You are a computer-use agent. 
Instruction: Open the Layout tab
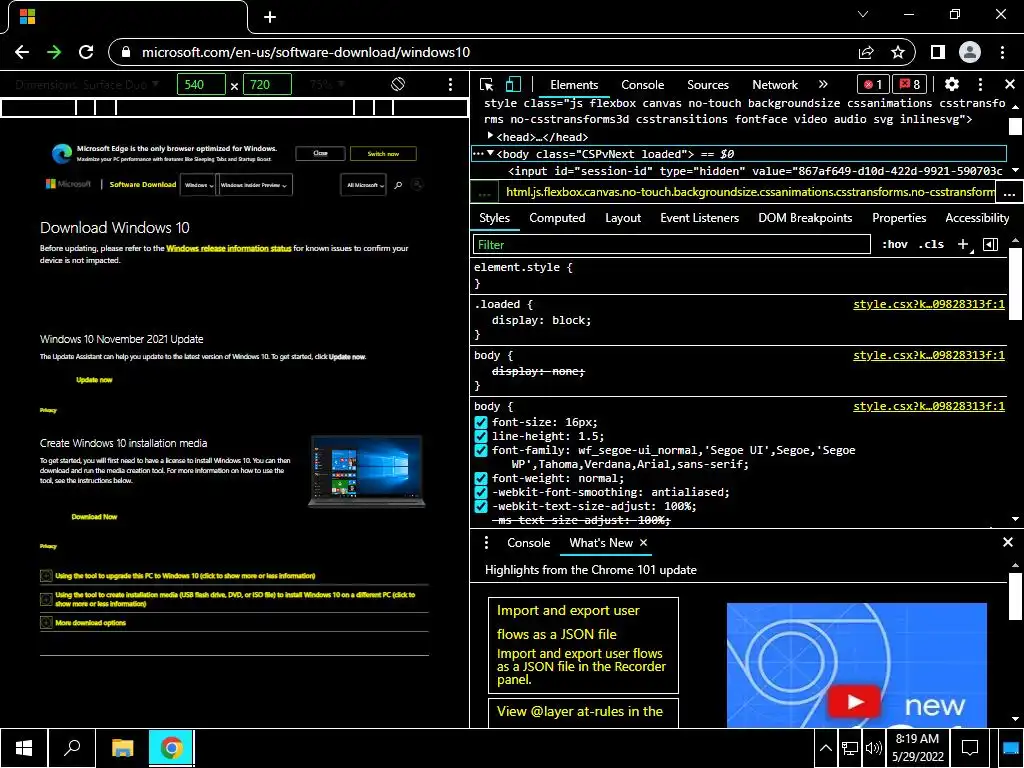click(623, 218)
